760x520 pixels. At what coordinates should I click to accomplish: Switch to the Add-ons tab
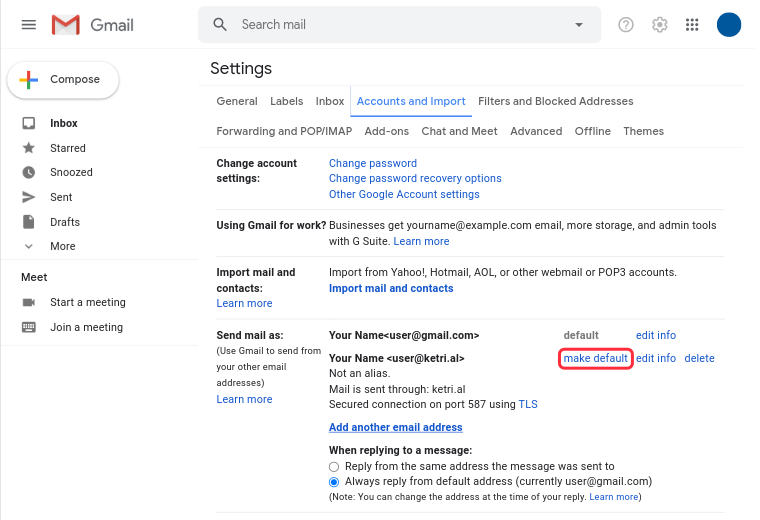tap(387, 131)
